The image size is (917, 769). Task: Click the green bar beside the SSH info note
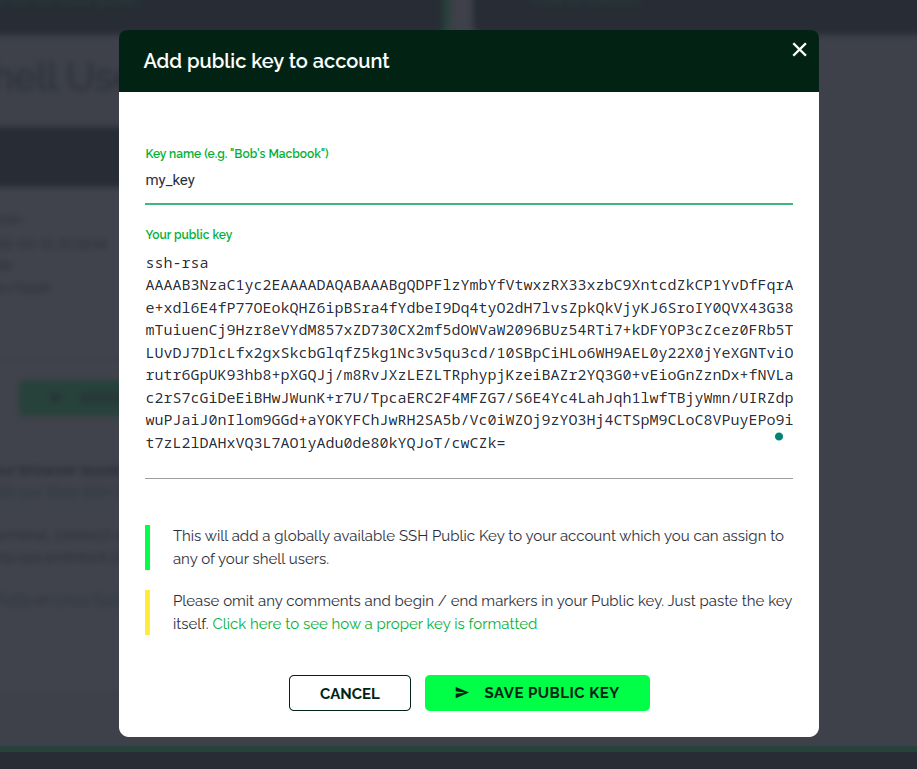coord(147,547)
